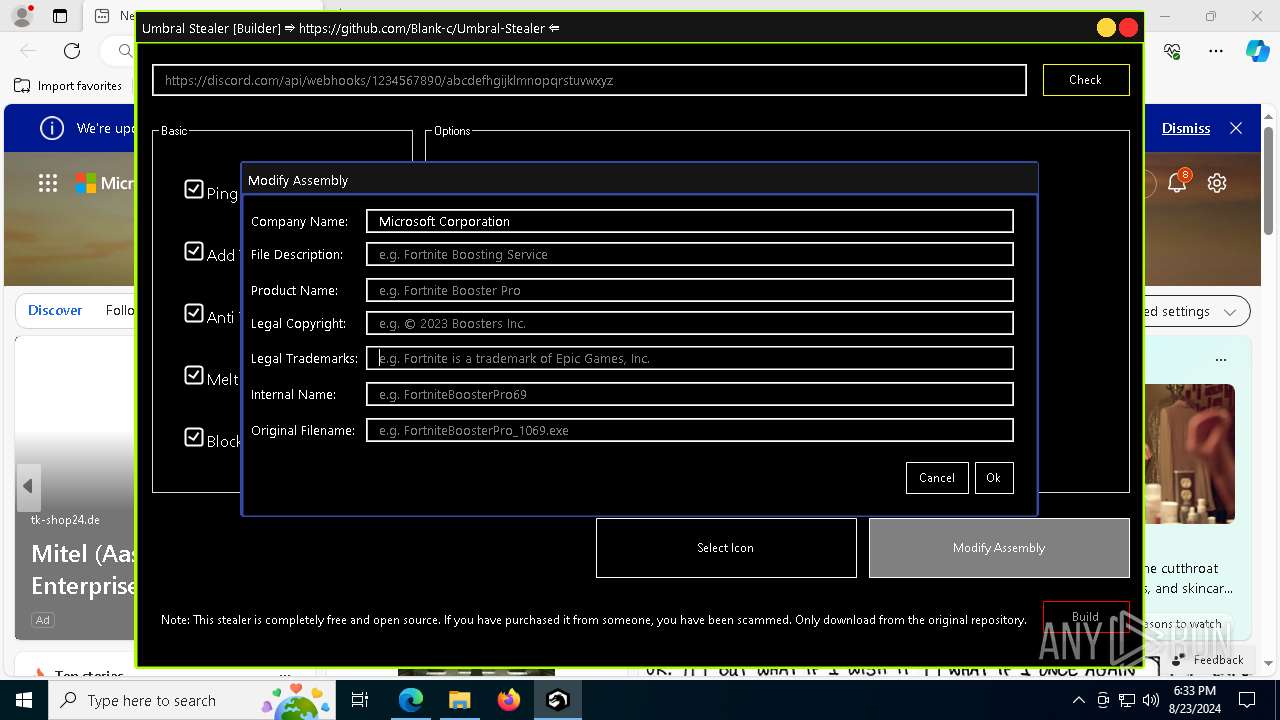Screen dimensions: 1280x720
Task: Click the taskbar search box
Action: tap(190, 700)
